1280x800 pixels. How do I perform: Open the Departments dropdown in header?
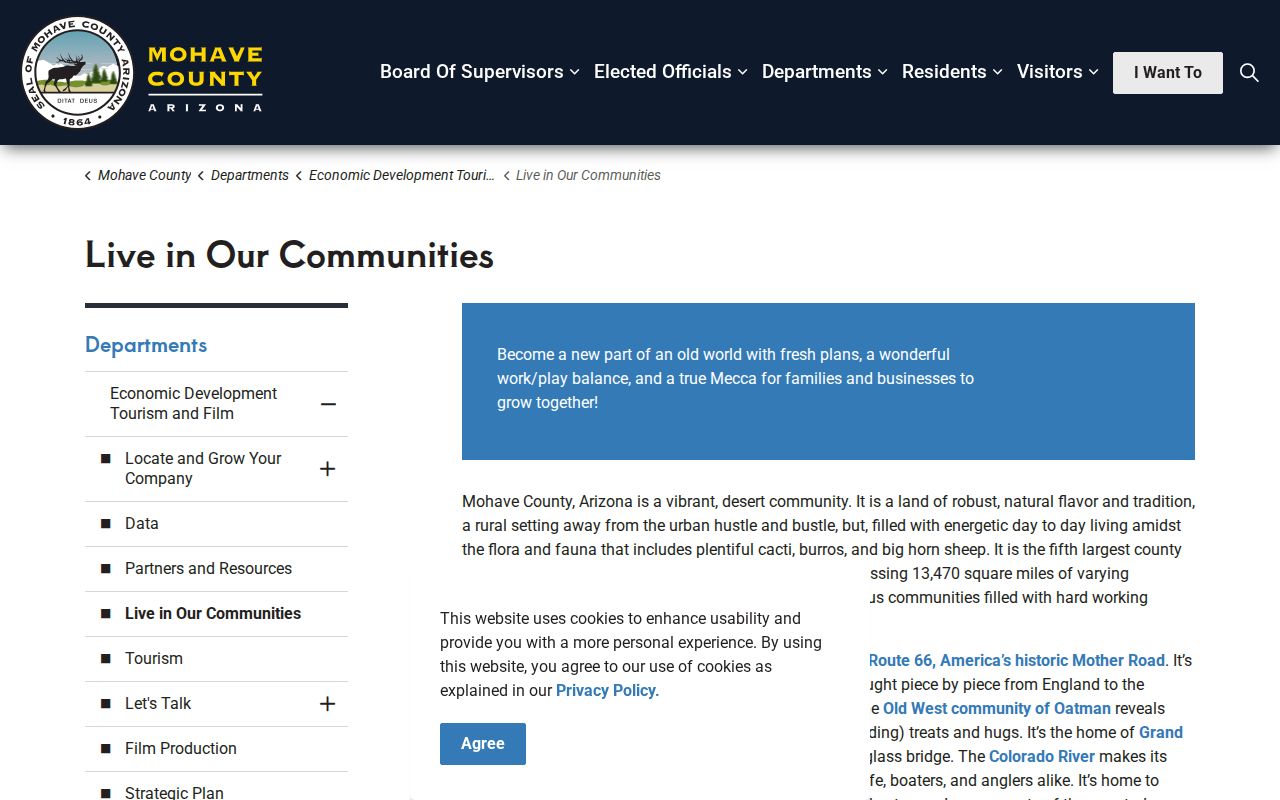click(x=825, y=72)
